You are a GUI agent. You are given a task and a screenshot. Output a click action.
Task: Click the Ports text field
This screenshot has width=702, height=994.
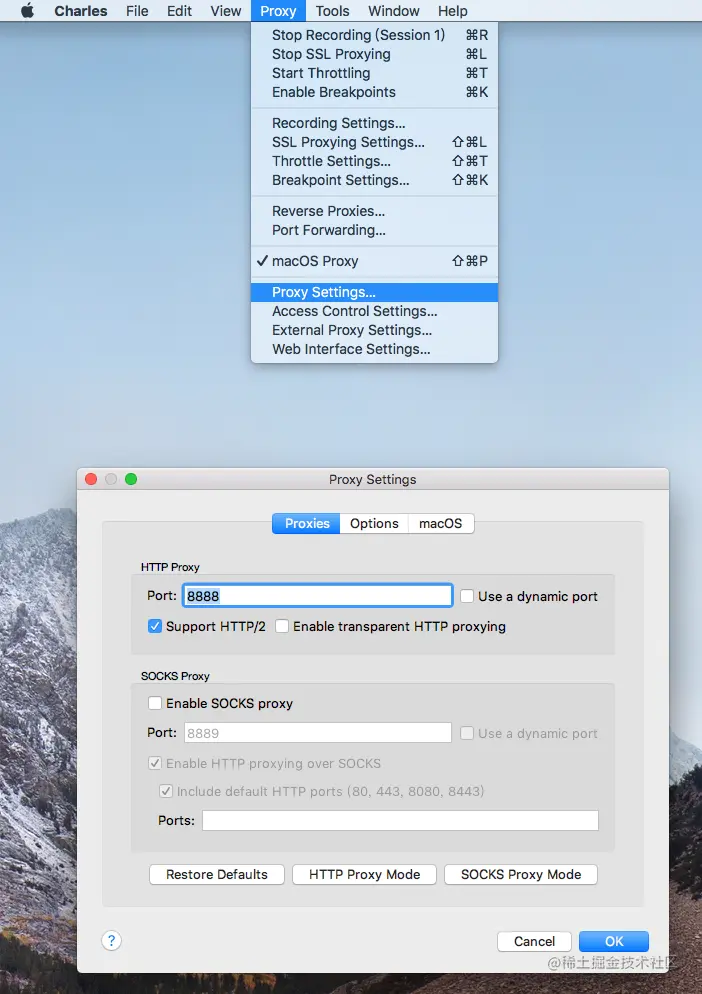(x=400, y=820)
